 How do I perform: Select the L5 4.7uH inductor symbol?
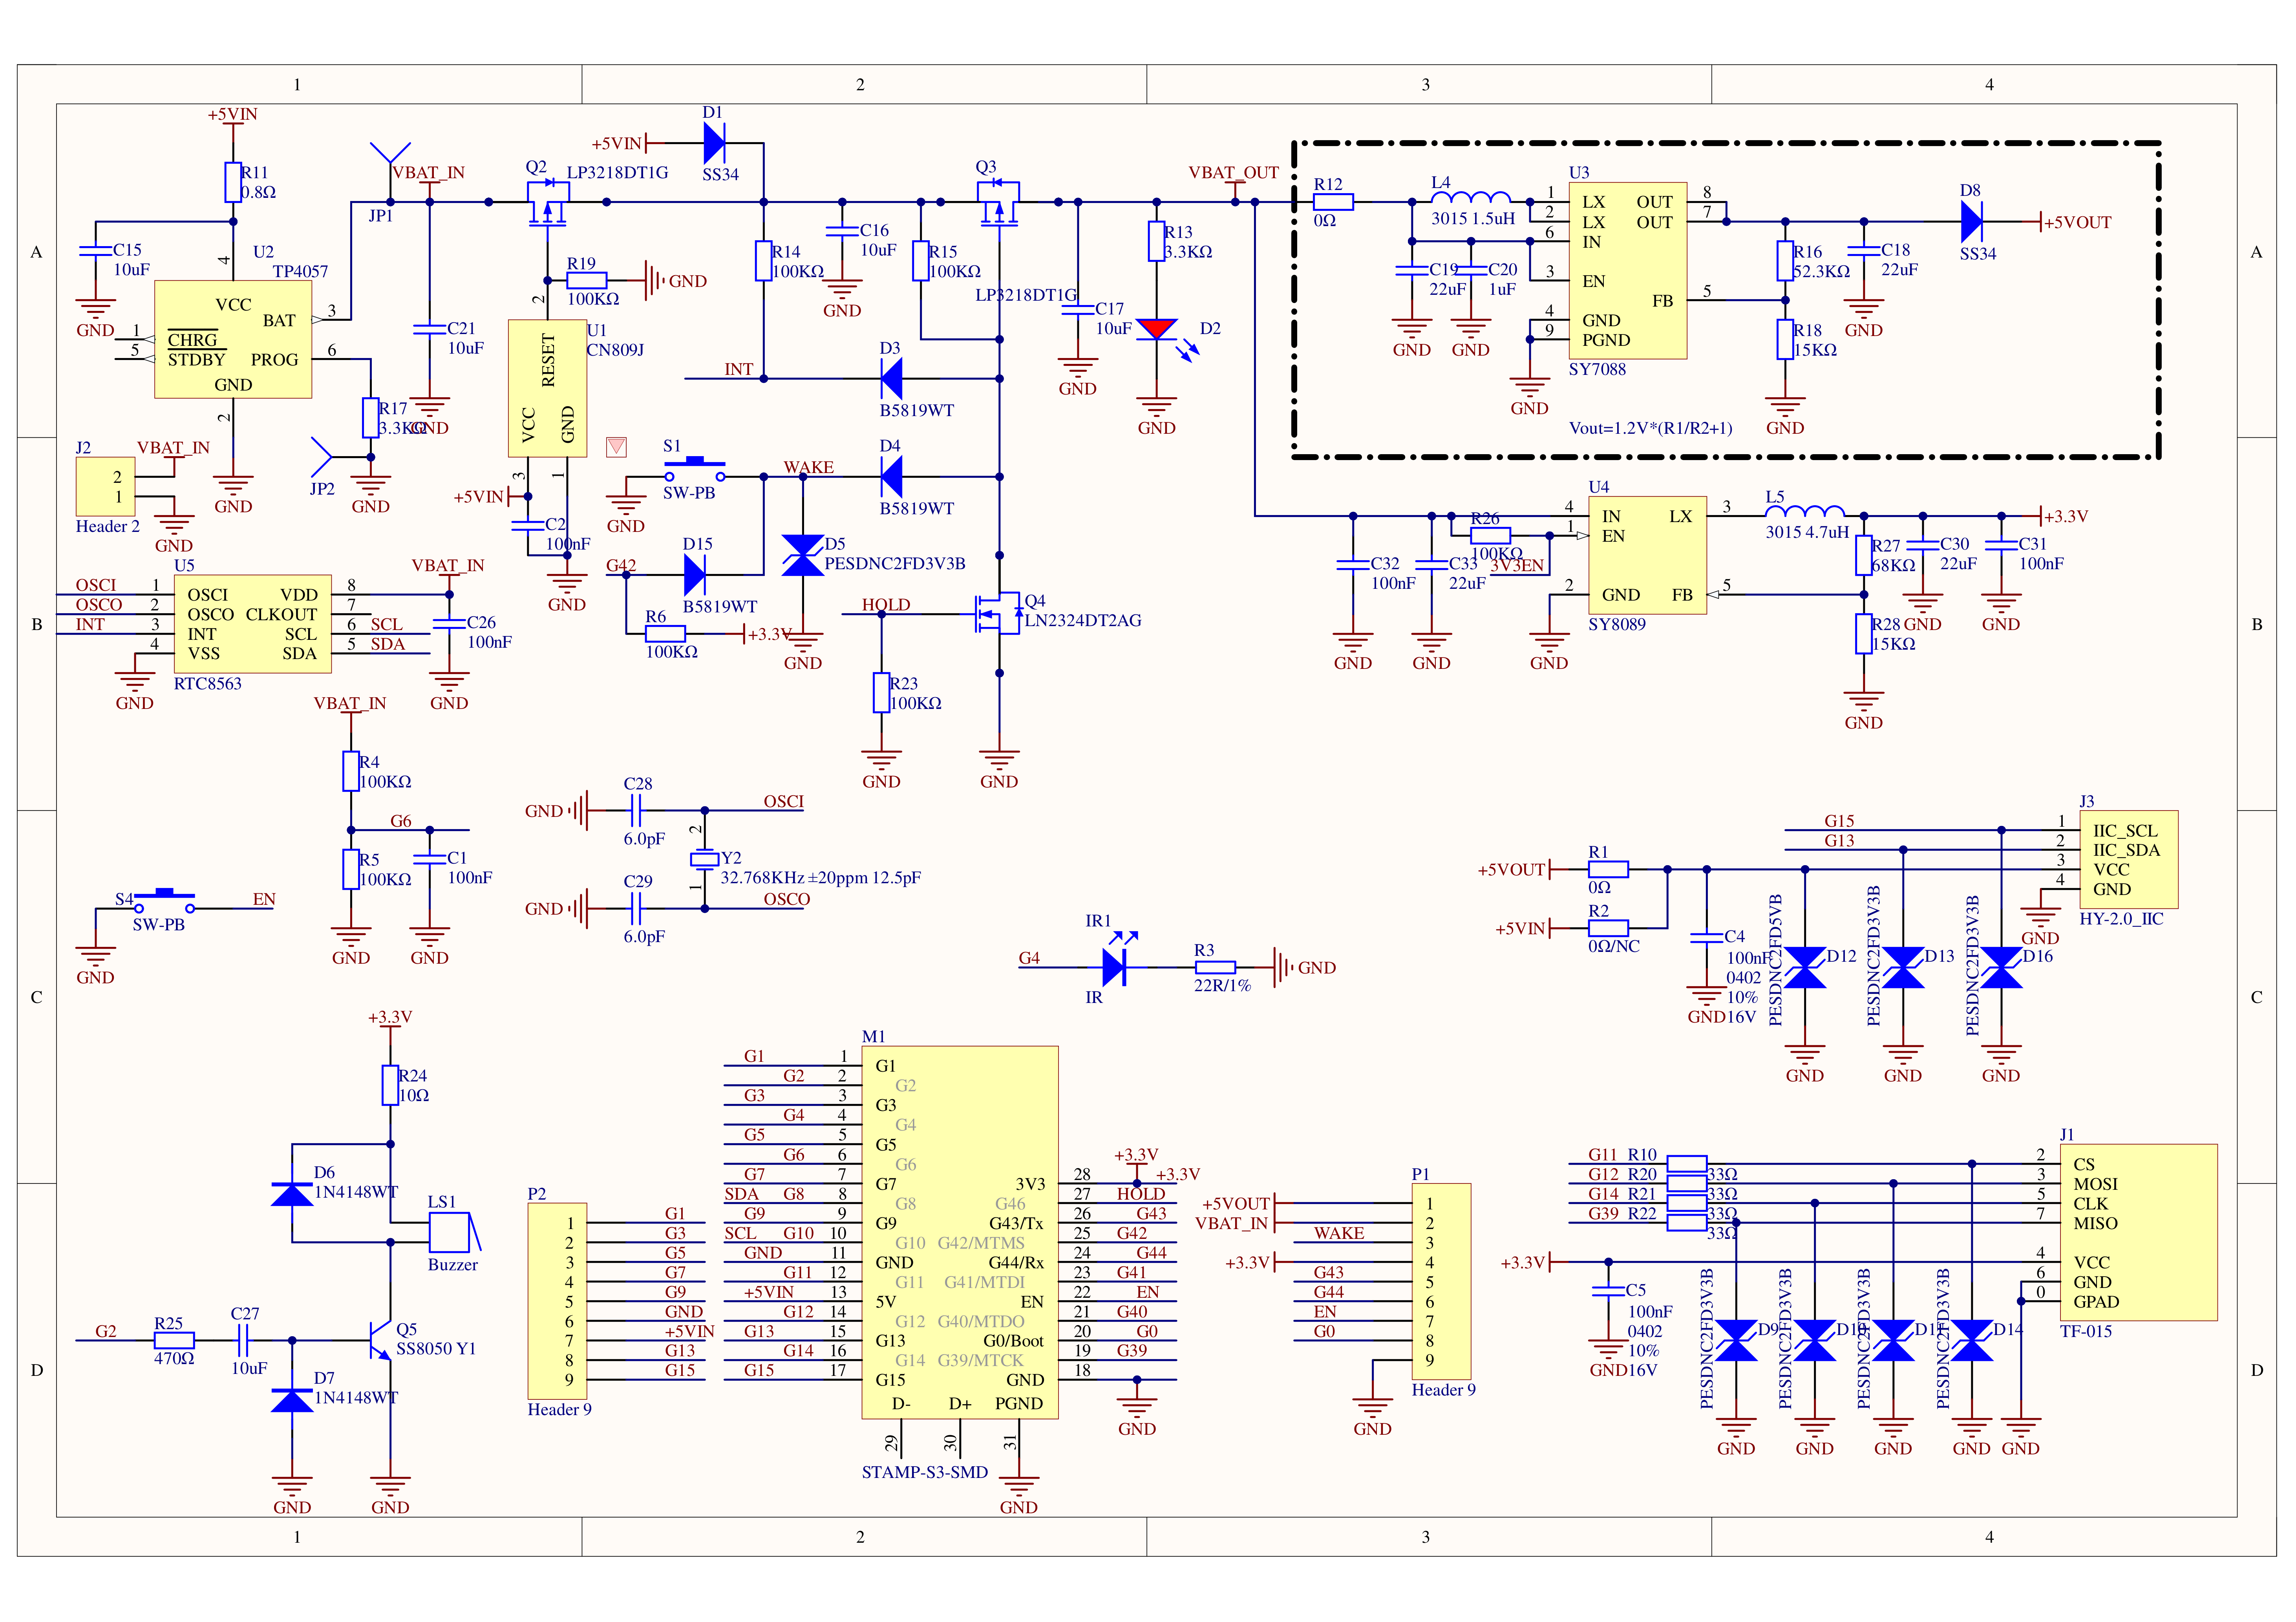1805,511
